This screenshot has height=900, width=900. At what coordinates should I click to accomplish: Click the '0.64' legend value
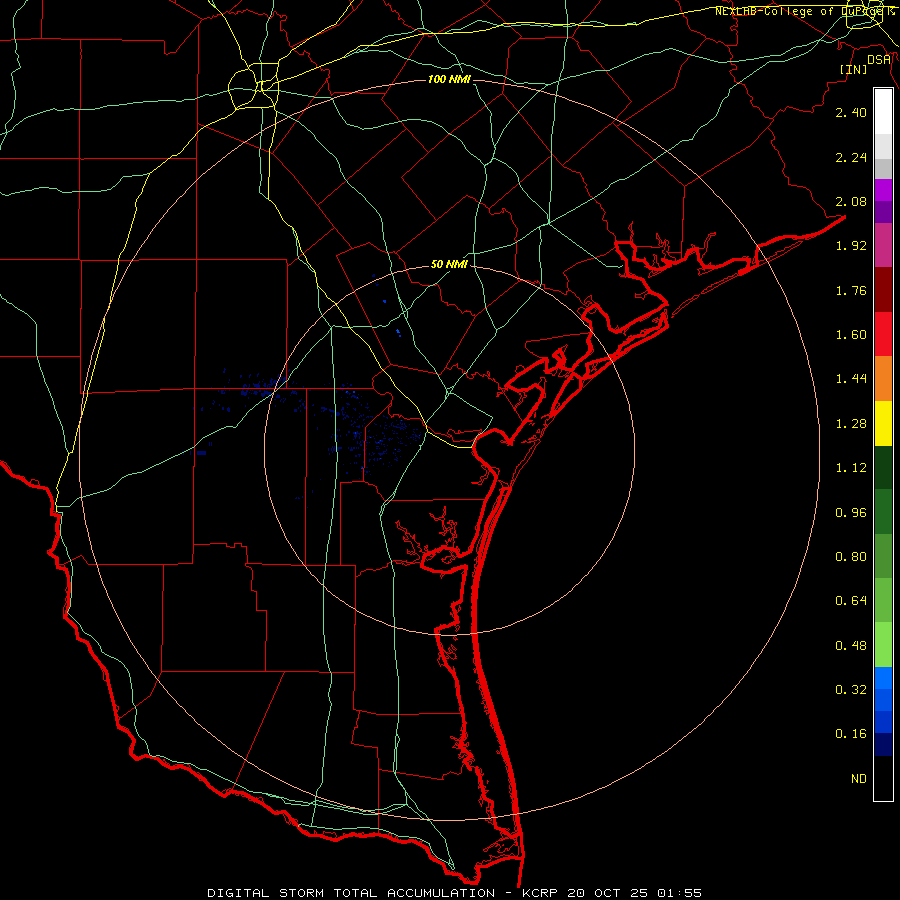pos(851,601)
